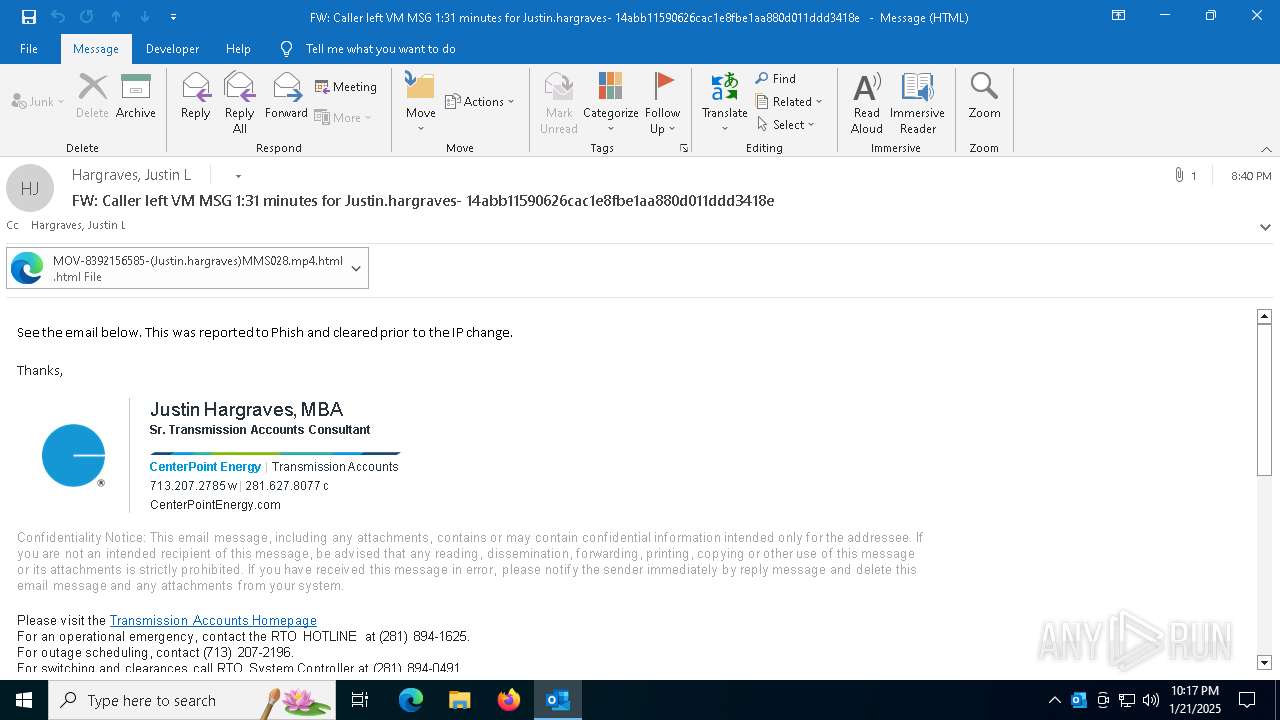Image resolution: width=1280 pixels, height=720 pixels.
Task: Open the Junk dropdown
Action: point(38,102)
